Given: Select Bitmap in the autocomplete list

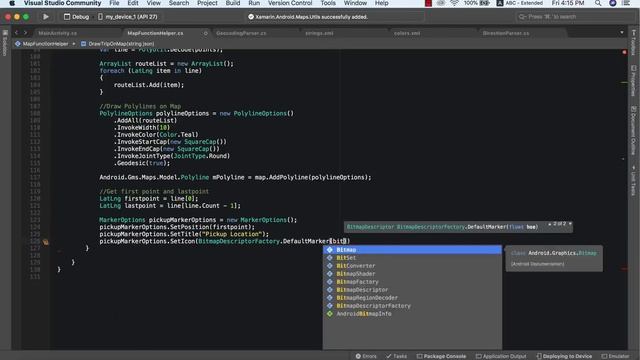Looking at the screenshot, I should tap(412, 250).
